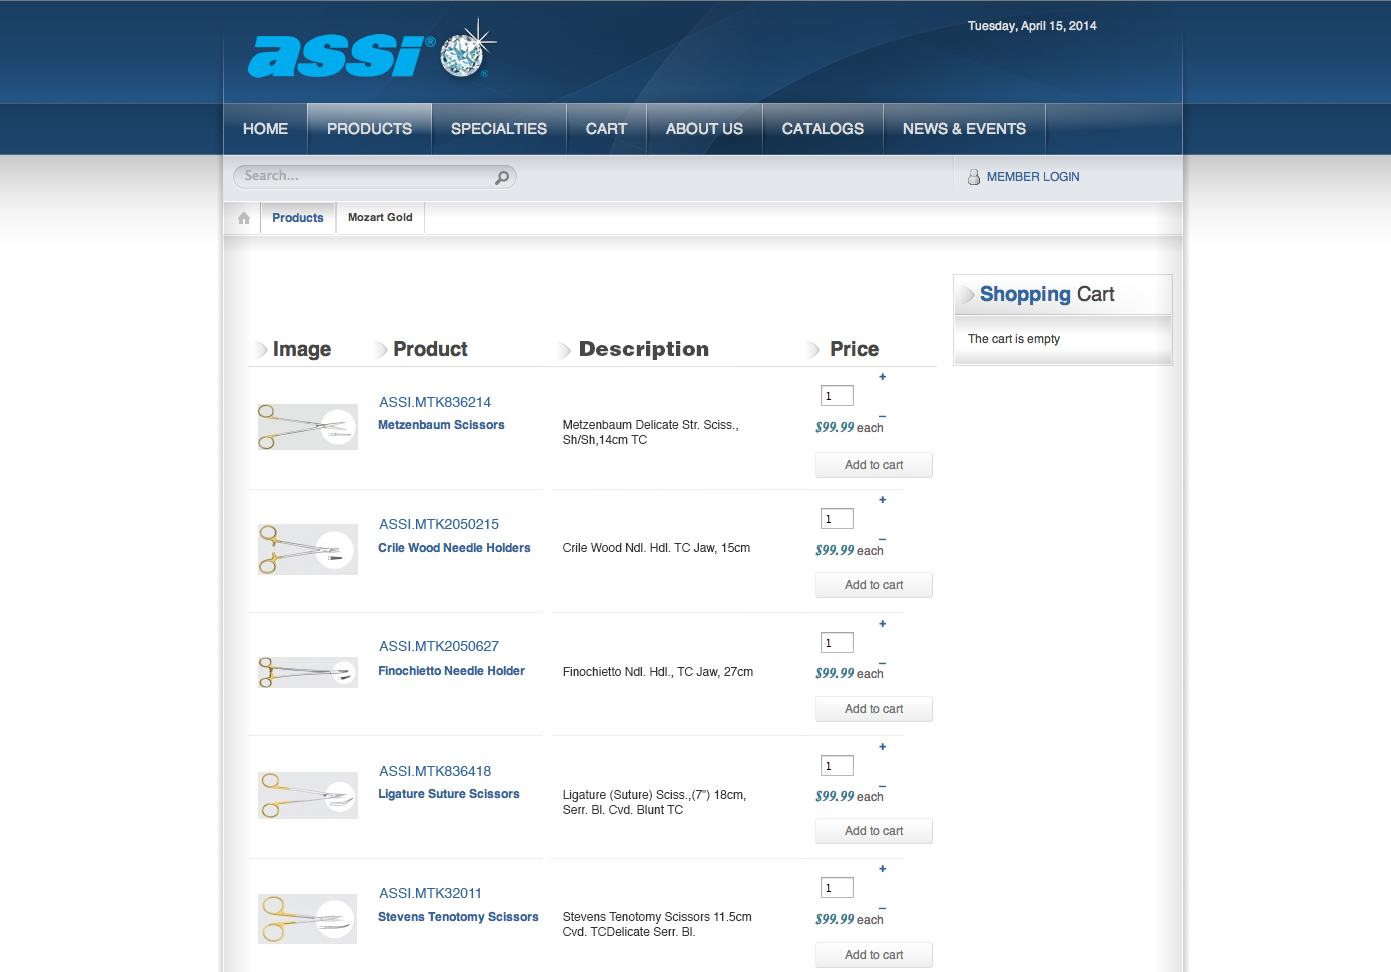Decrease quantity for Metzenbaum Scissors
The image size is (1391, 972).
[882, 416]
